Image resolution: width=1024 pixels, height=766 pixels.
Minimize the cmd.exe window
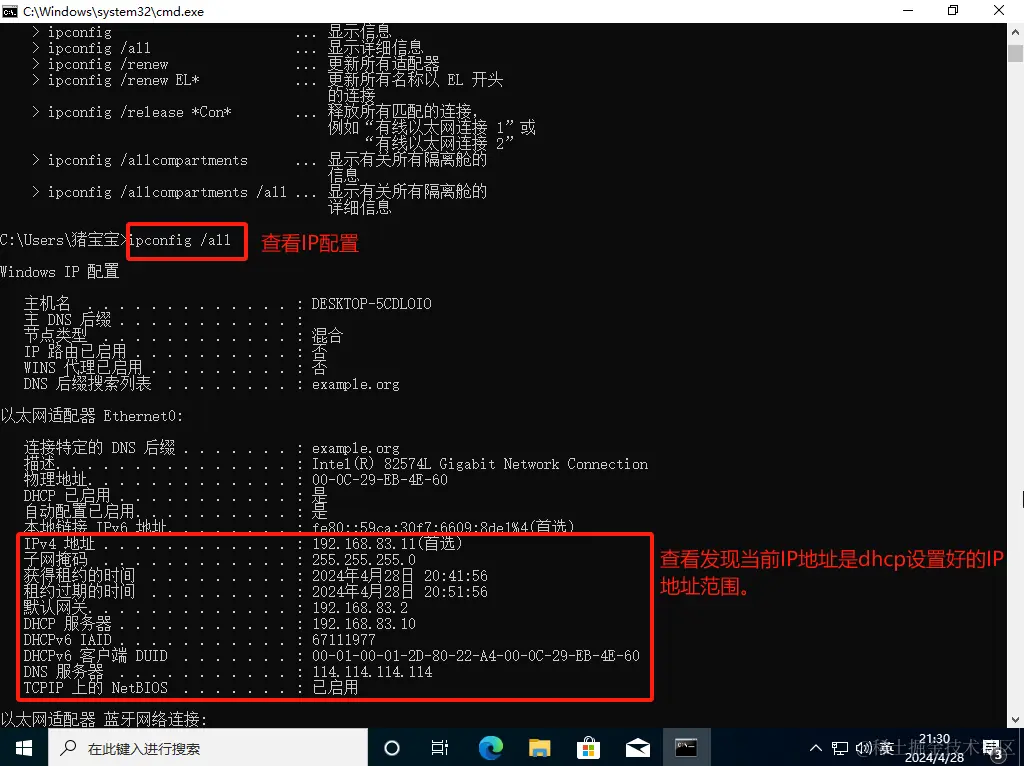point(908,10)
